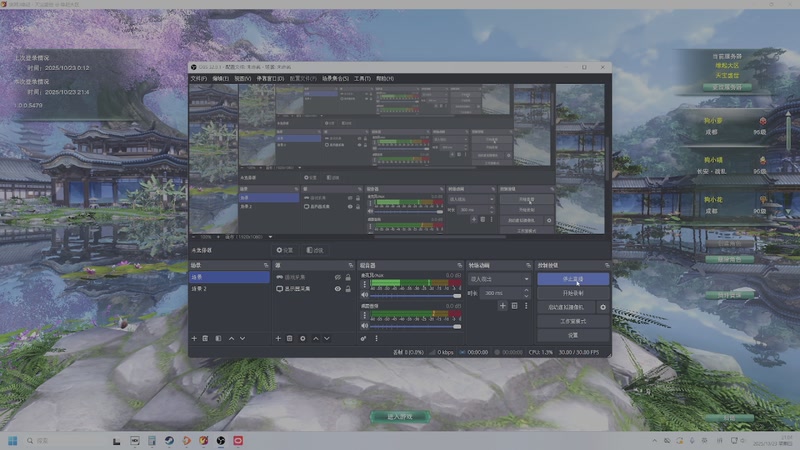The height and width of the screenshot is (450, 800).
Task: Pop out the Controls dock panel
Action: 607,265
